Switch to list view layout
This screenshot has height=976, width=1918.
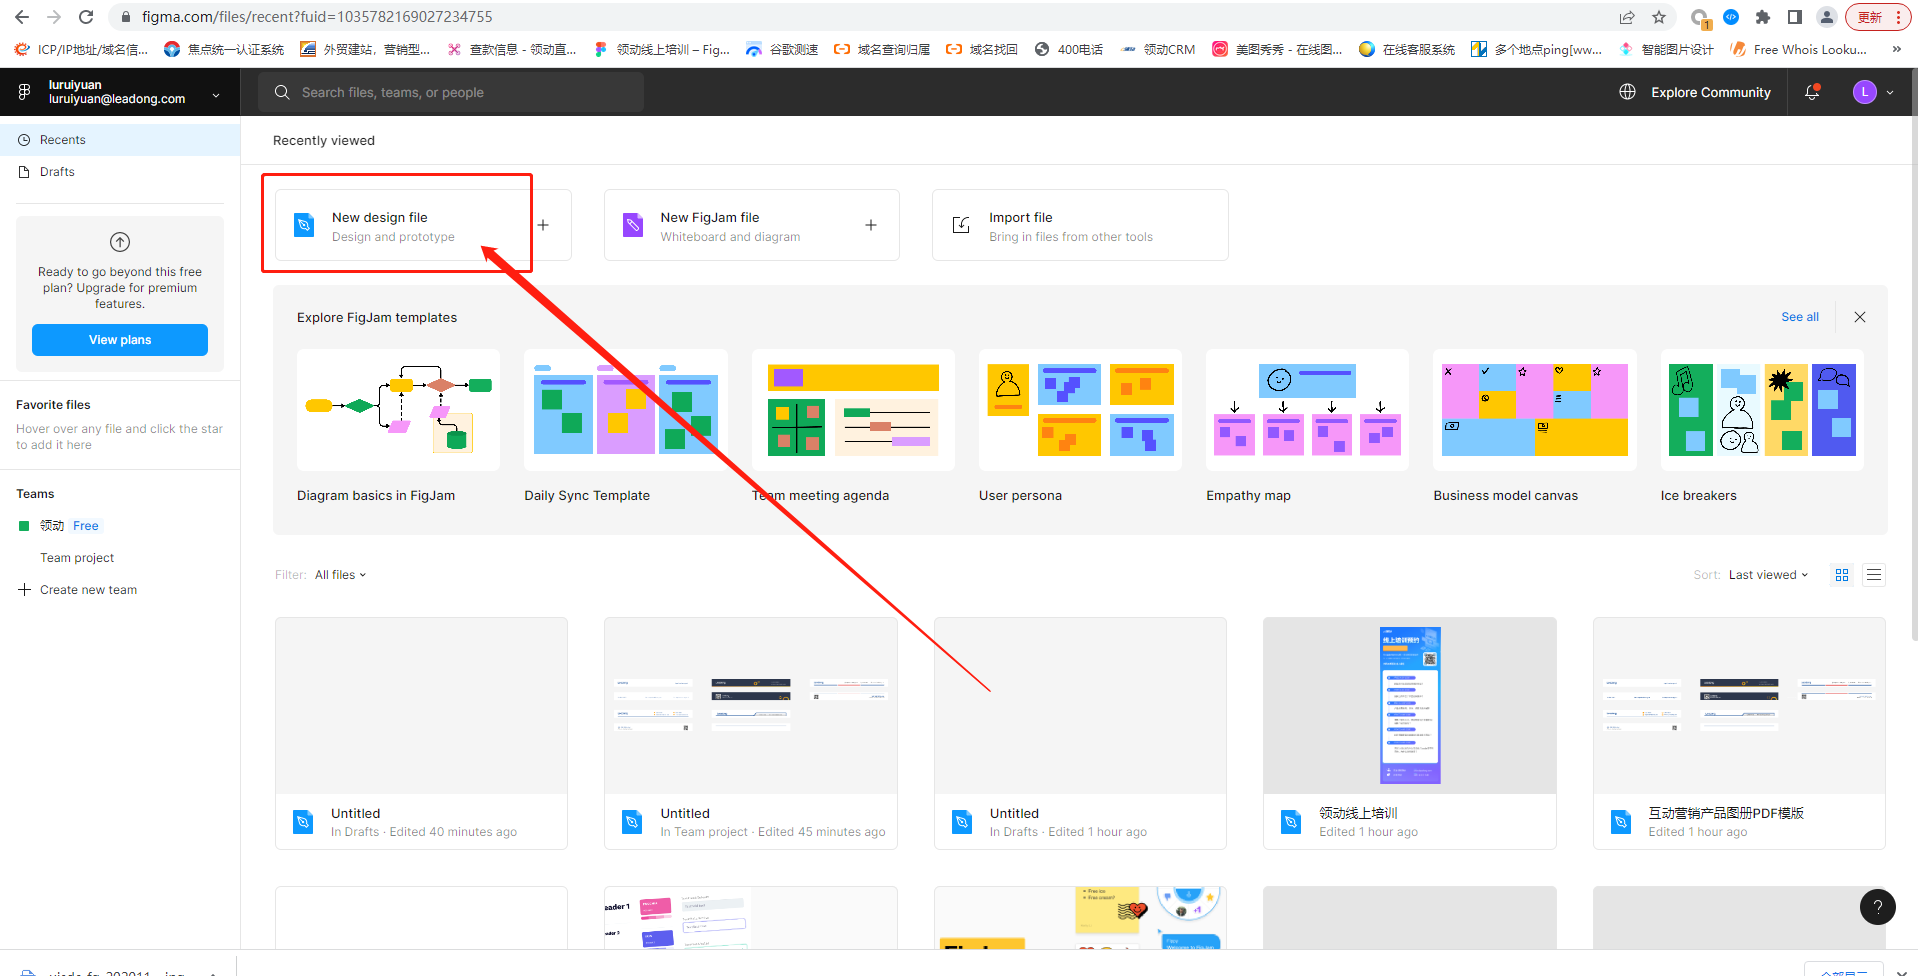point(1874,575)
